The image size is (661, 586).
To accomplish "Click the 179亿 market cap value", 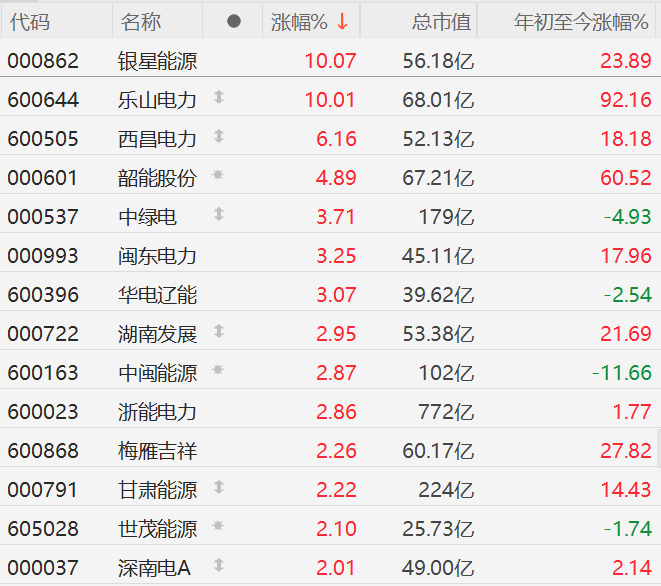I will click(446, 217).
